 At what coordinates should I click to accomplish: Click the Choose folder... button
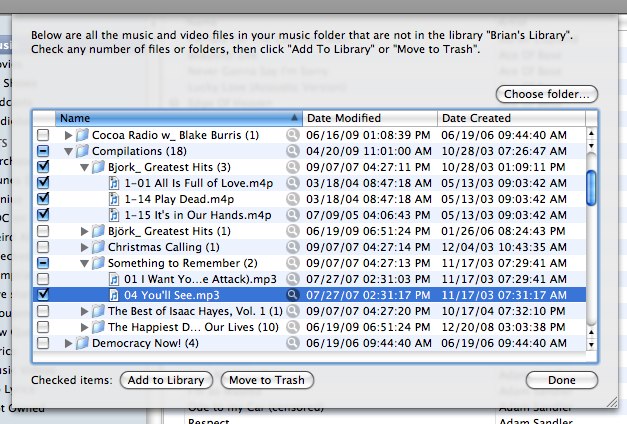[x=550, y=94]
